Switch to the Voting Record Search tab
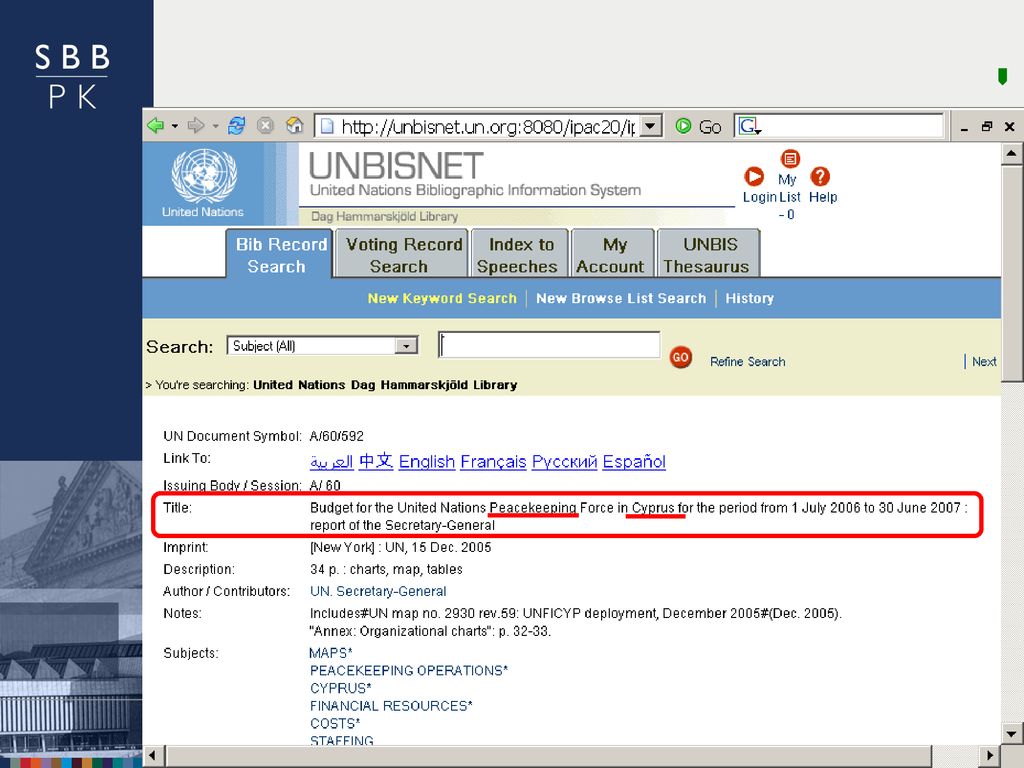 point(402,254)
